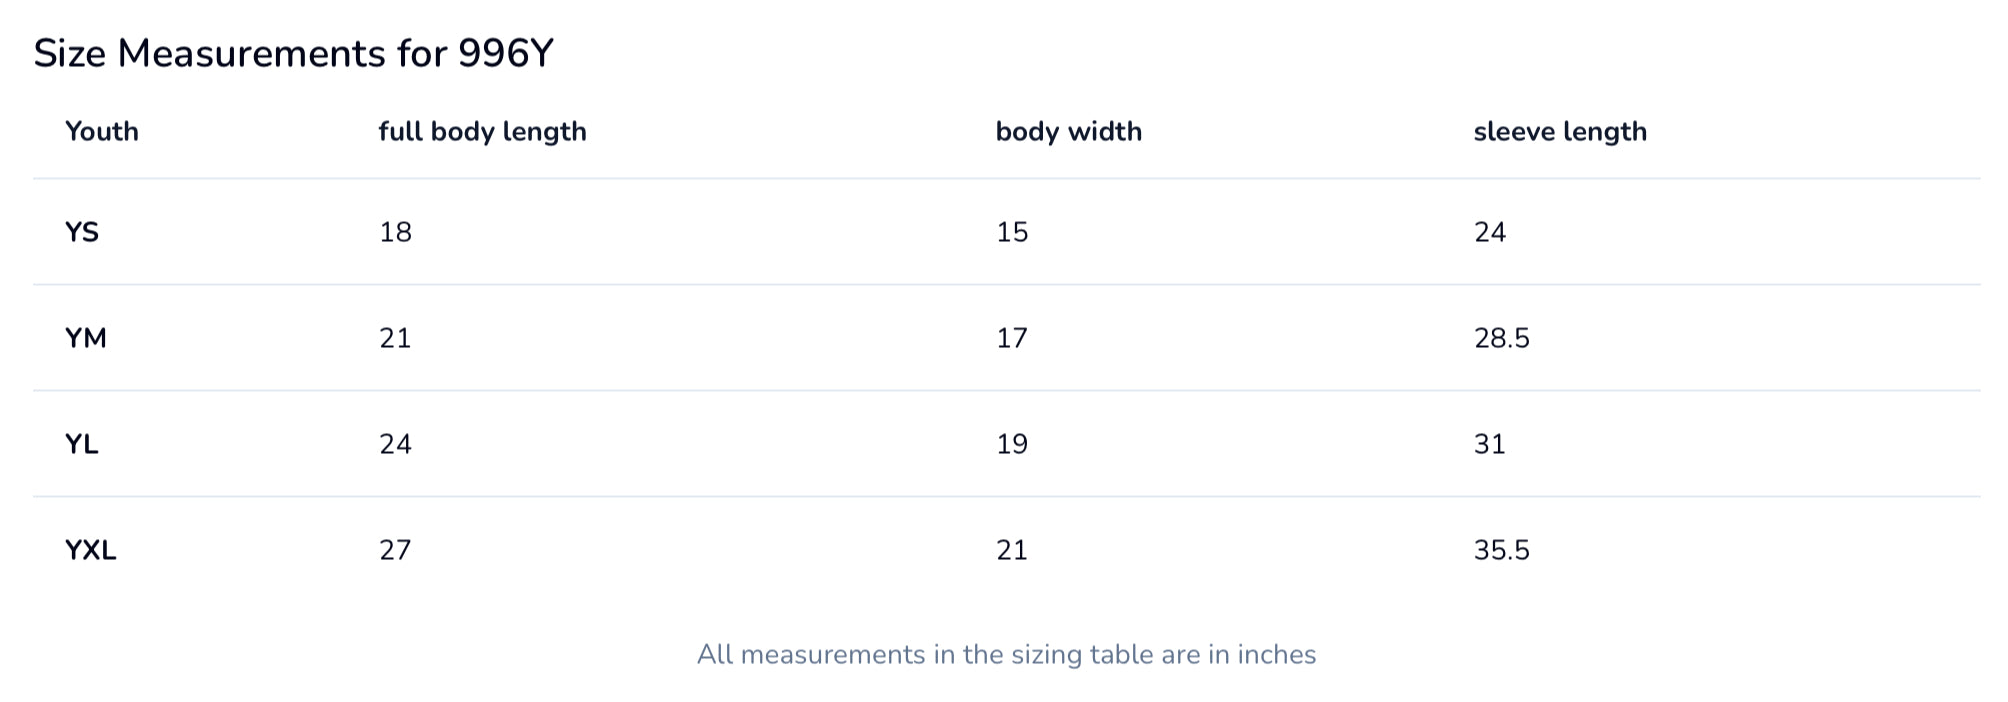Viewport: 2008px width, 702px height.
Task: Click the YM full body length value 21
Action: click(x=395, y=338)
